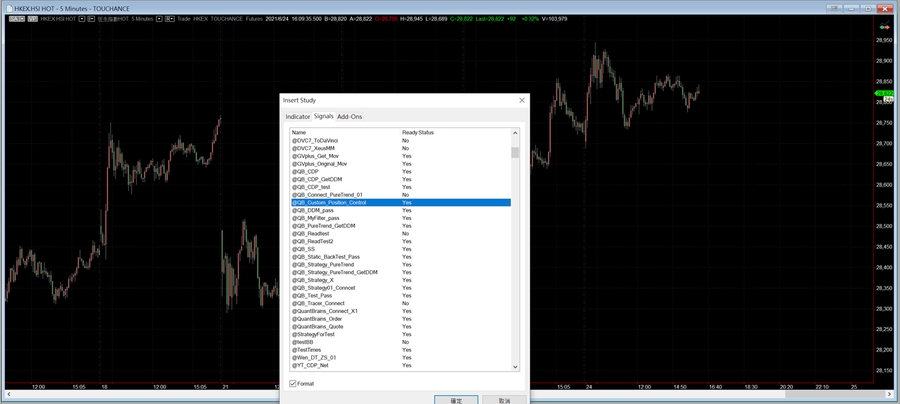
Task: Click the scroll up arrow in signals list
Action: tap(516, 133)
